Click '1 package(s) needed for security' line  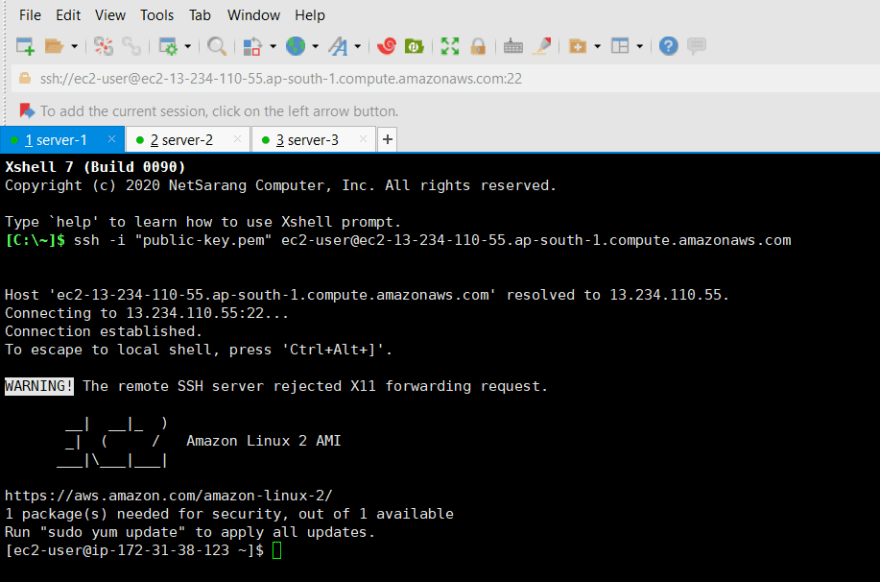229,514
